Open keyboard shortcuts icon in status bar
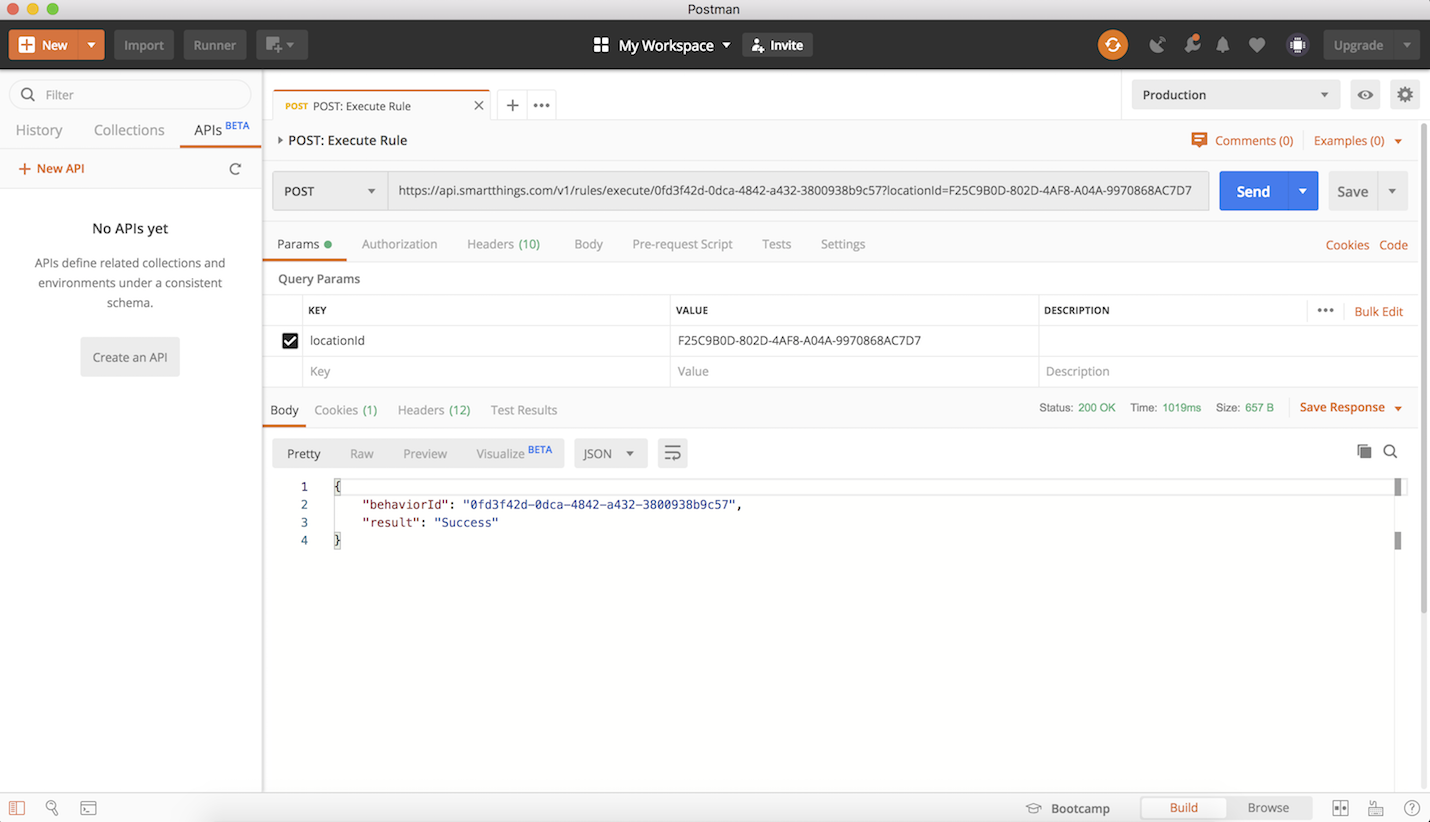 pyautogui.click(x=1376, y=808)
